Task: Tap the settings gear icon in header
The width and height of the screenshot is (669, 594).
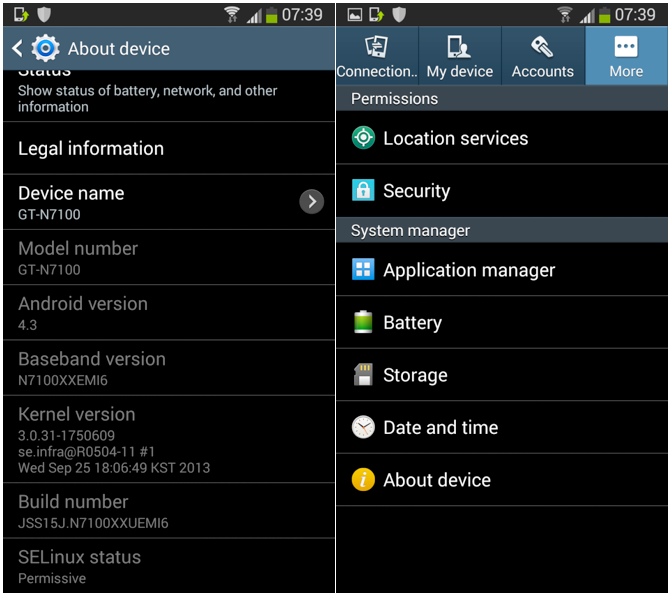Action: point(46,48)
